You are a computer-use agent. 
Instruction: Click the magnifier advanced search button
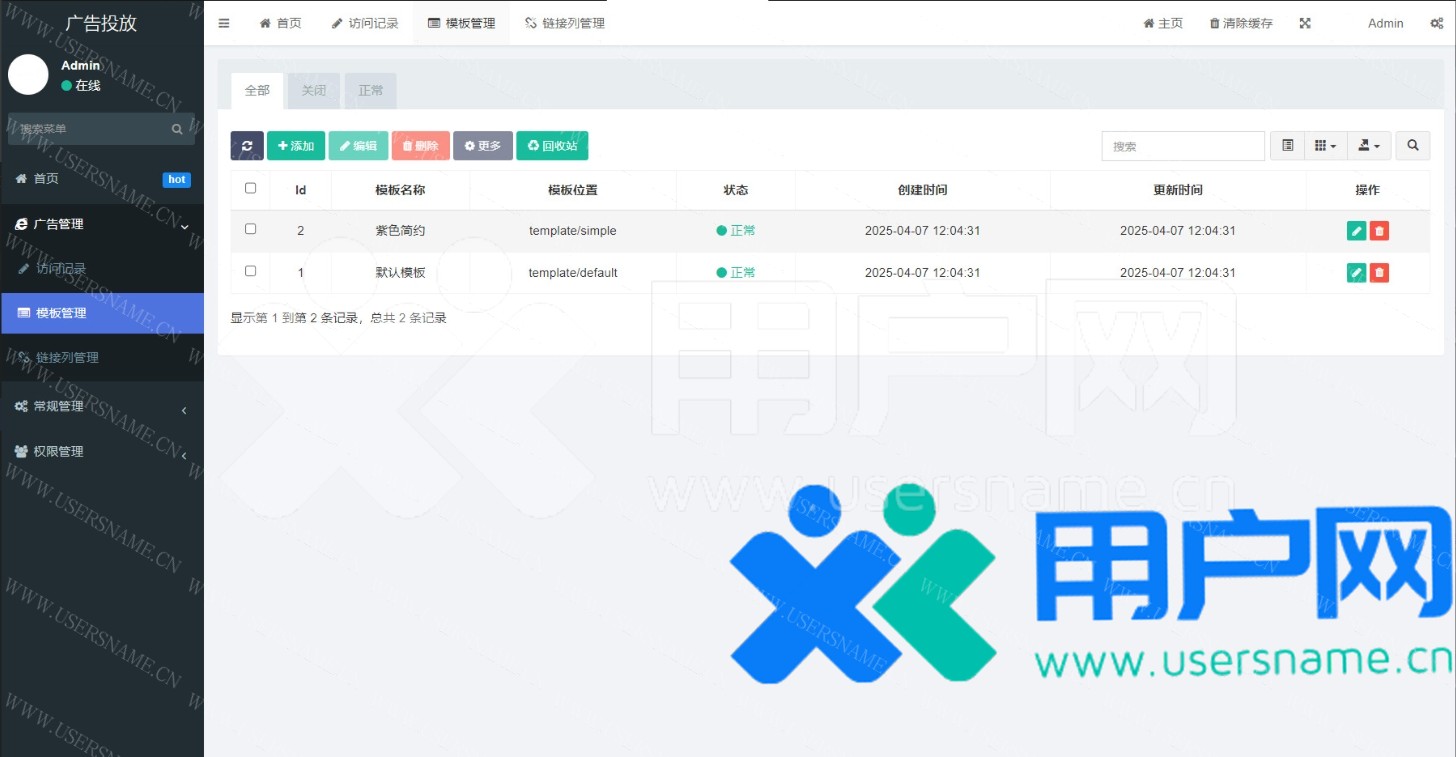pyautogui.click(x=1412, y=146)
